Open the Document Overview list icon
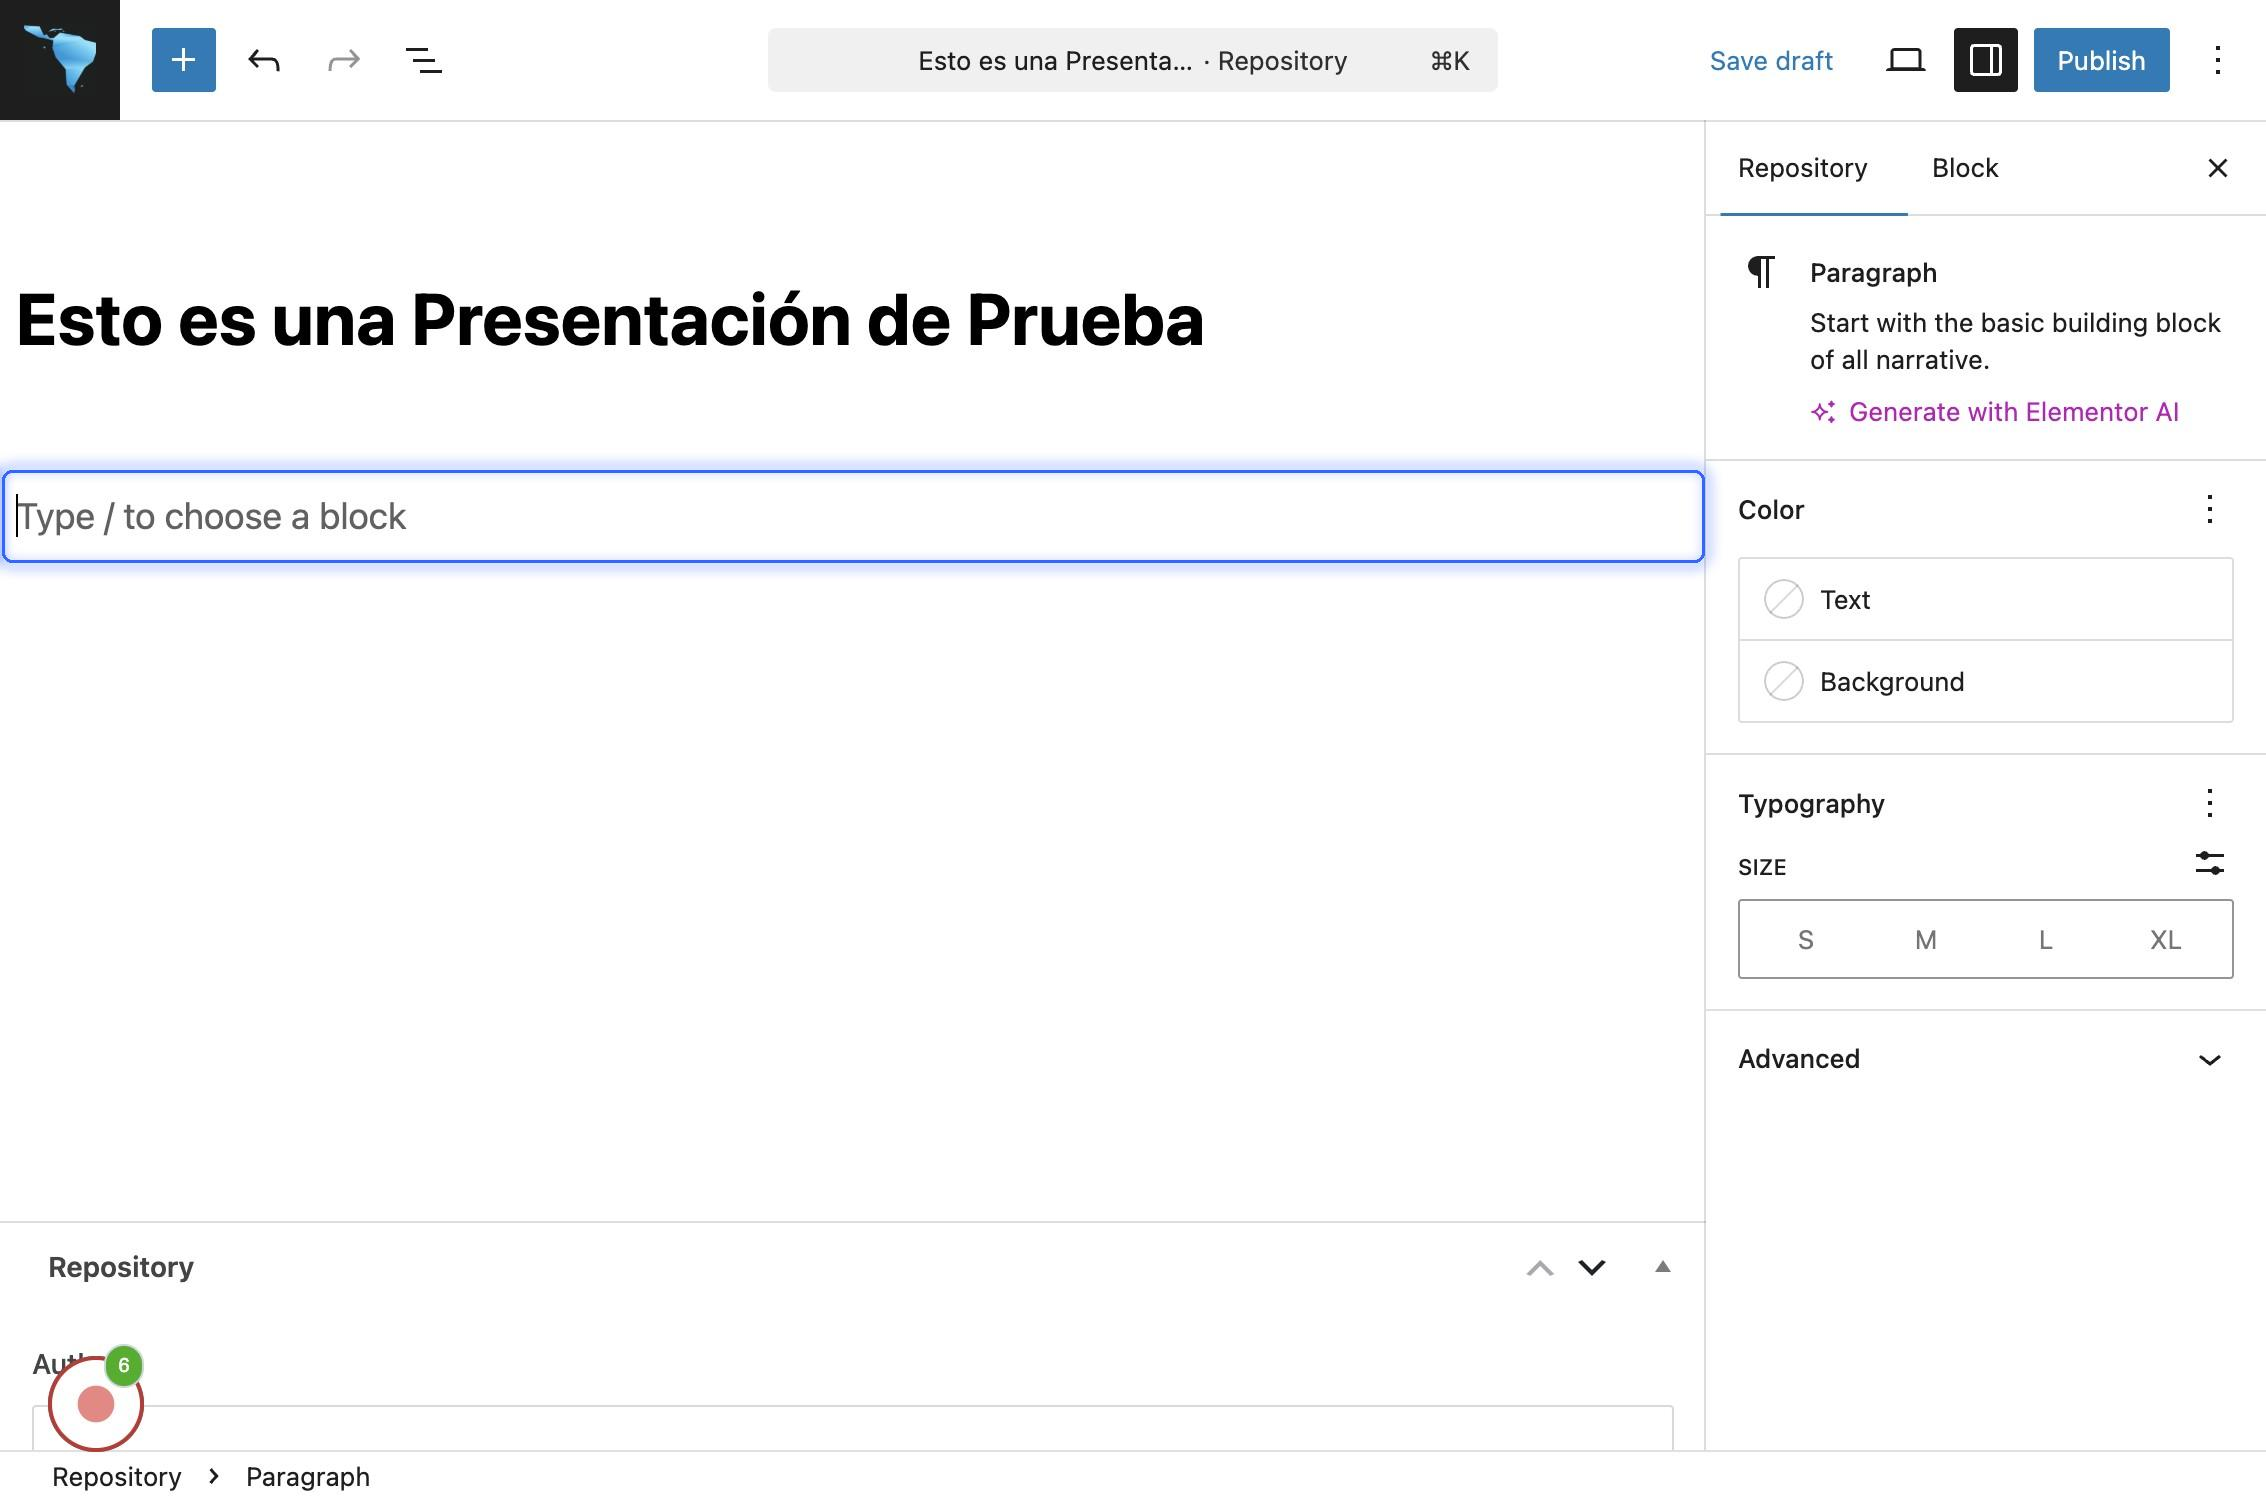The height and width of the screenshot is (1500, 2266). [x=423, y=60]
